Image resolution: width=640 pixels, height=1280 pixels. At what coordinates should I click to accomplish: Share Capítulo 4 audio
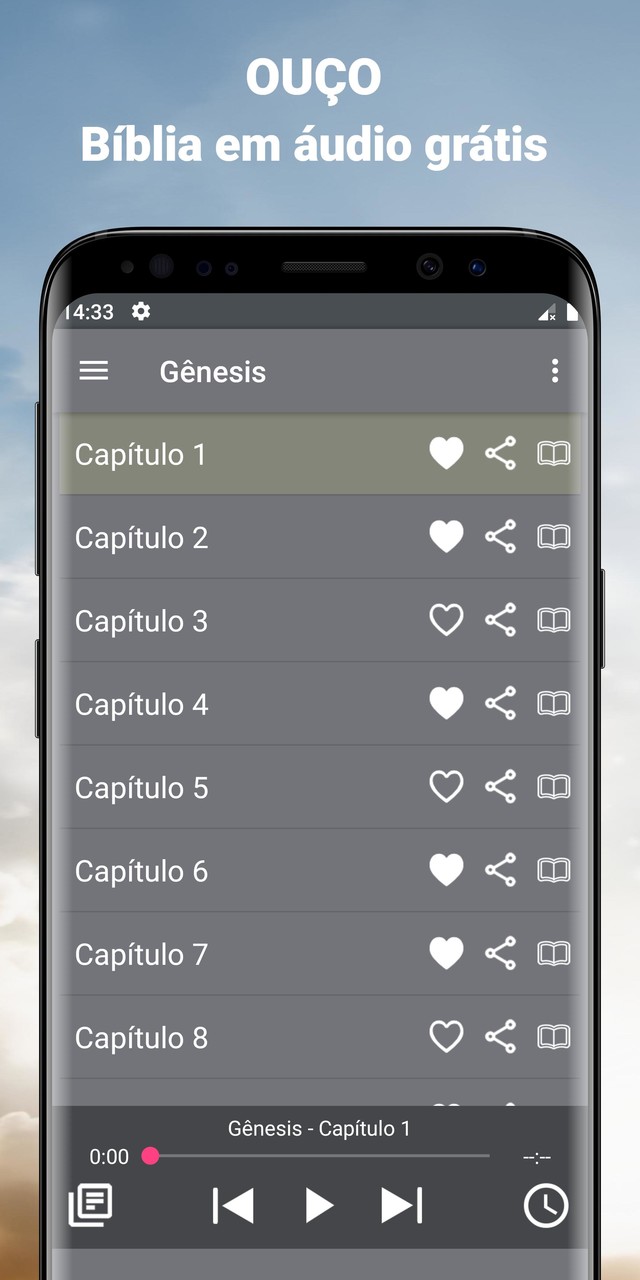pyautogui.click(x=498, y=703)
